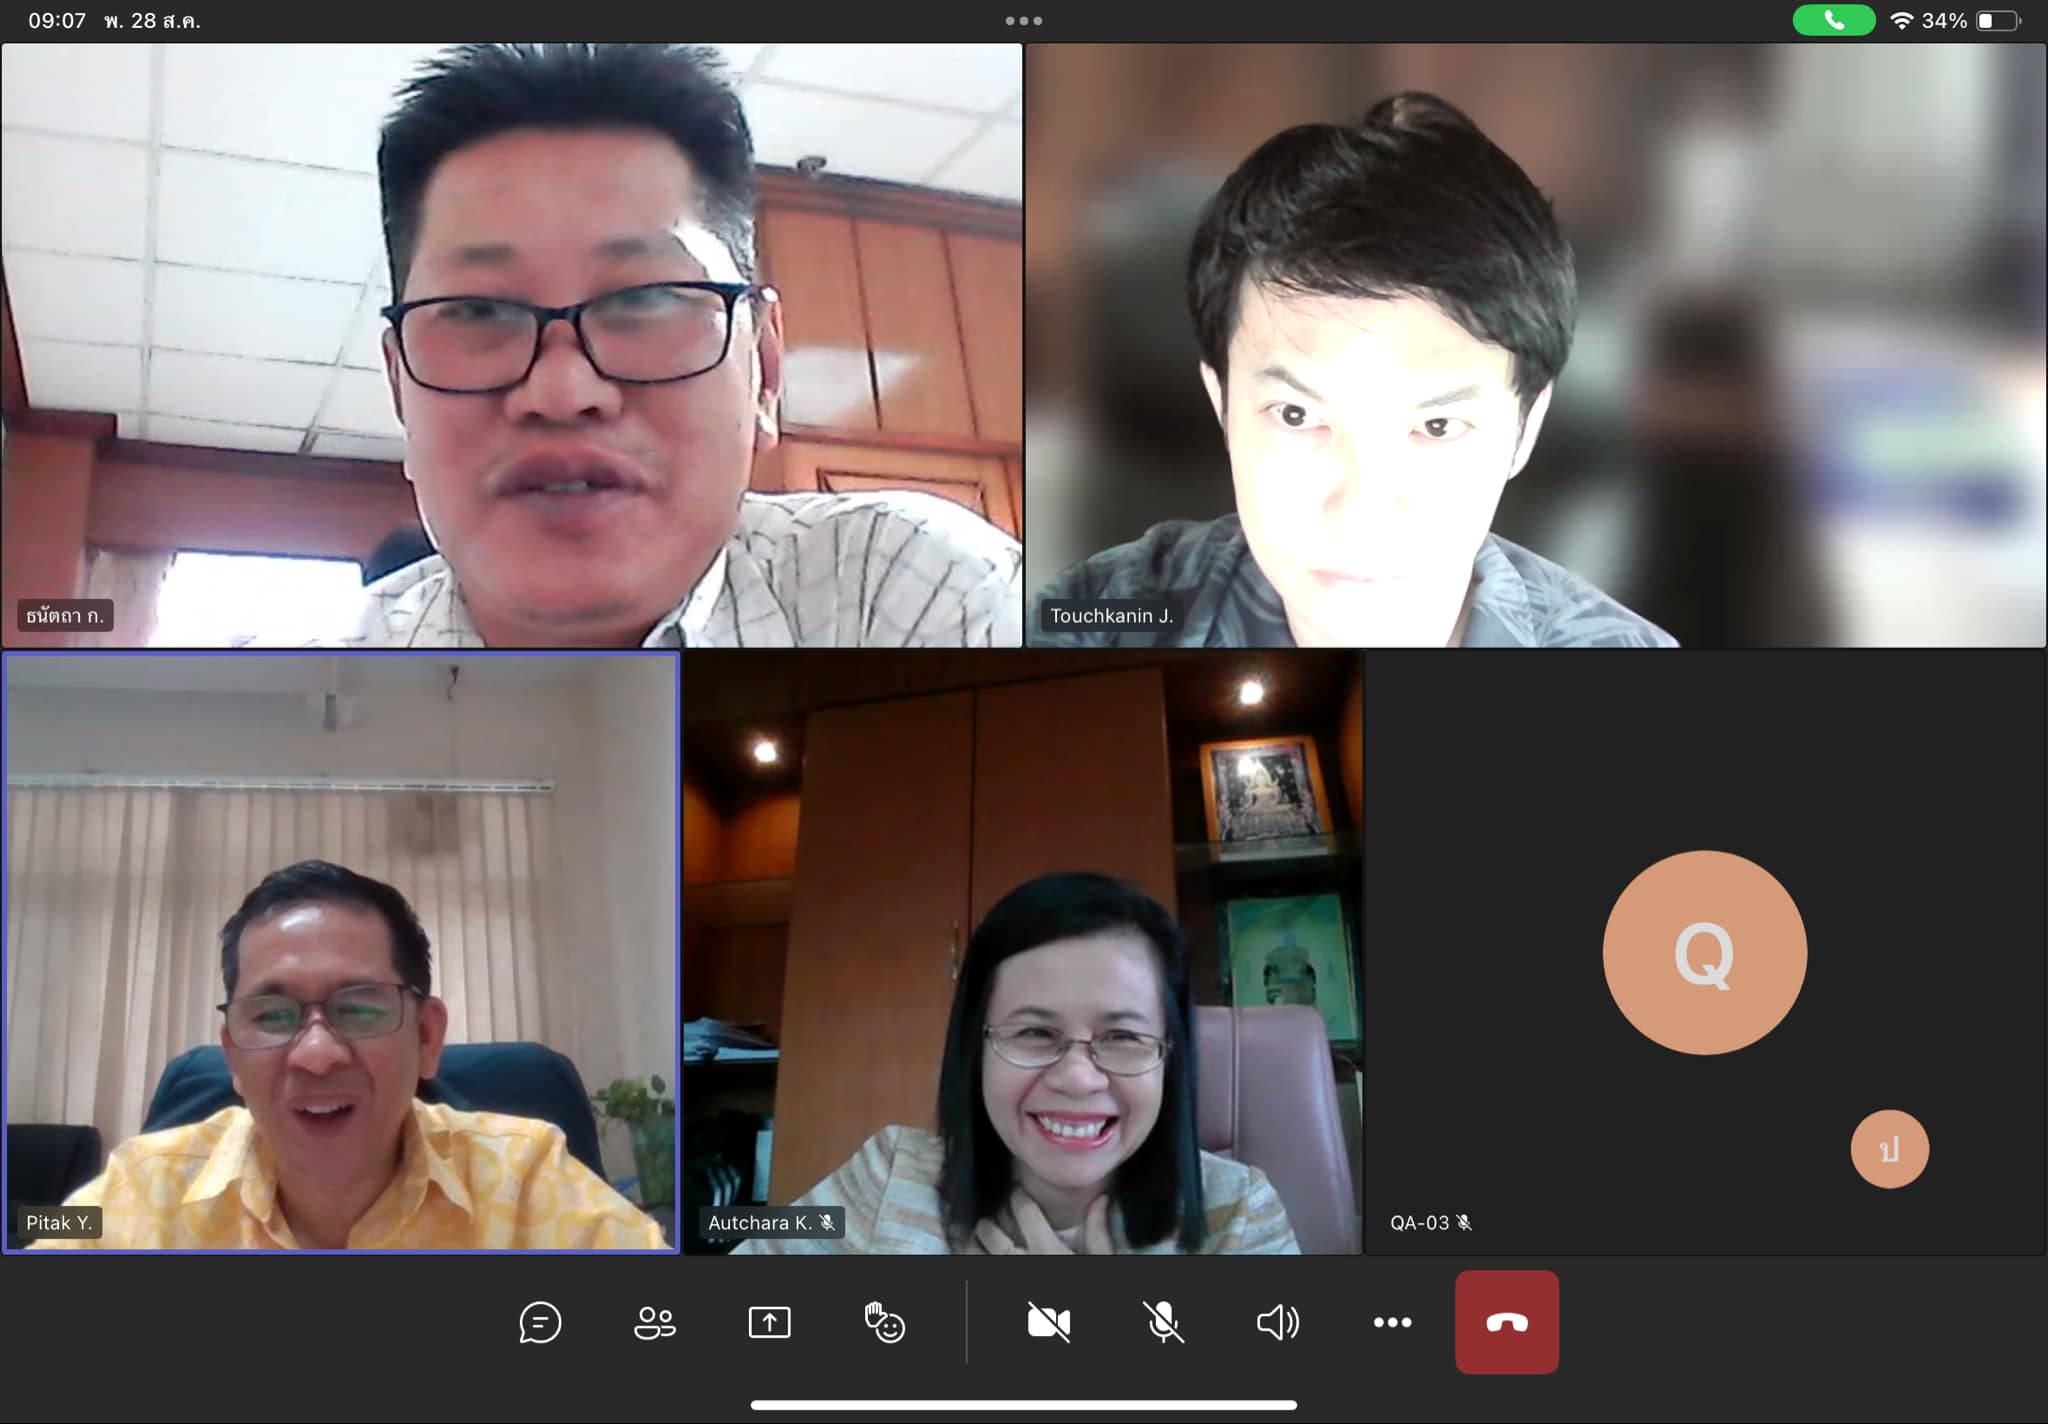Tap the three dots at top center

pyautogui.click(x=1024, y=20)
